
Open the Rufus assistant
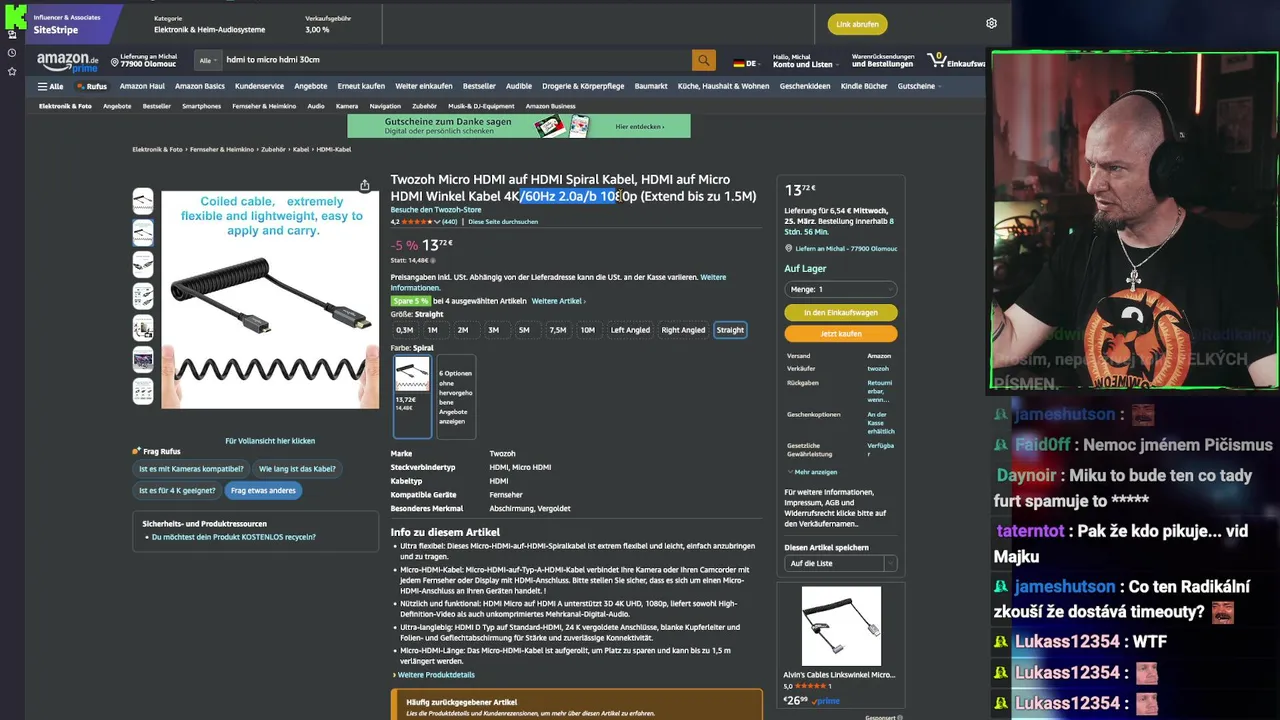[92, 86]
